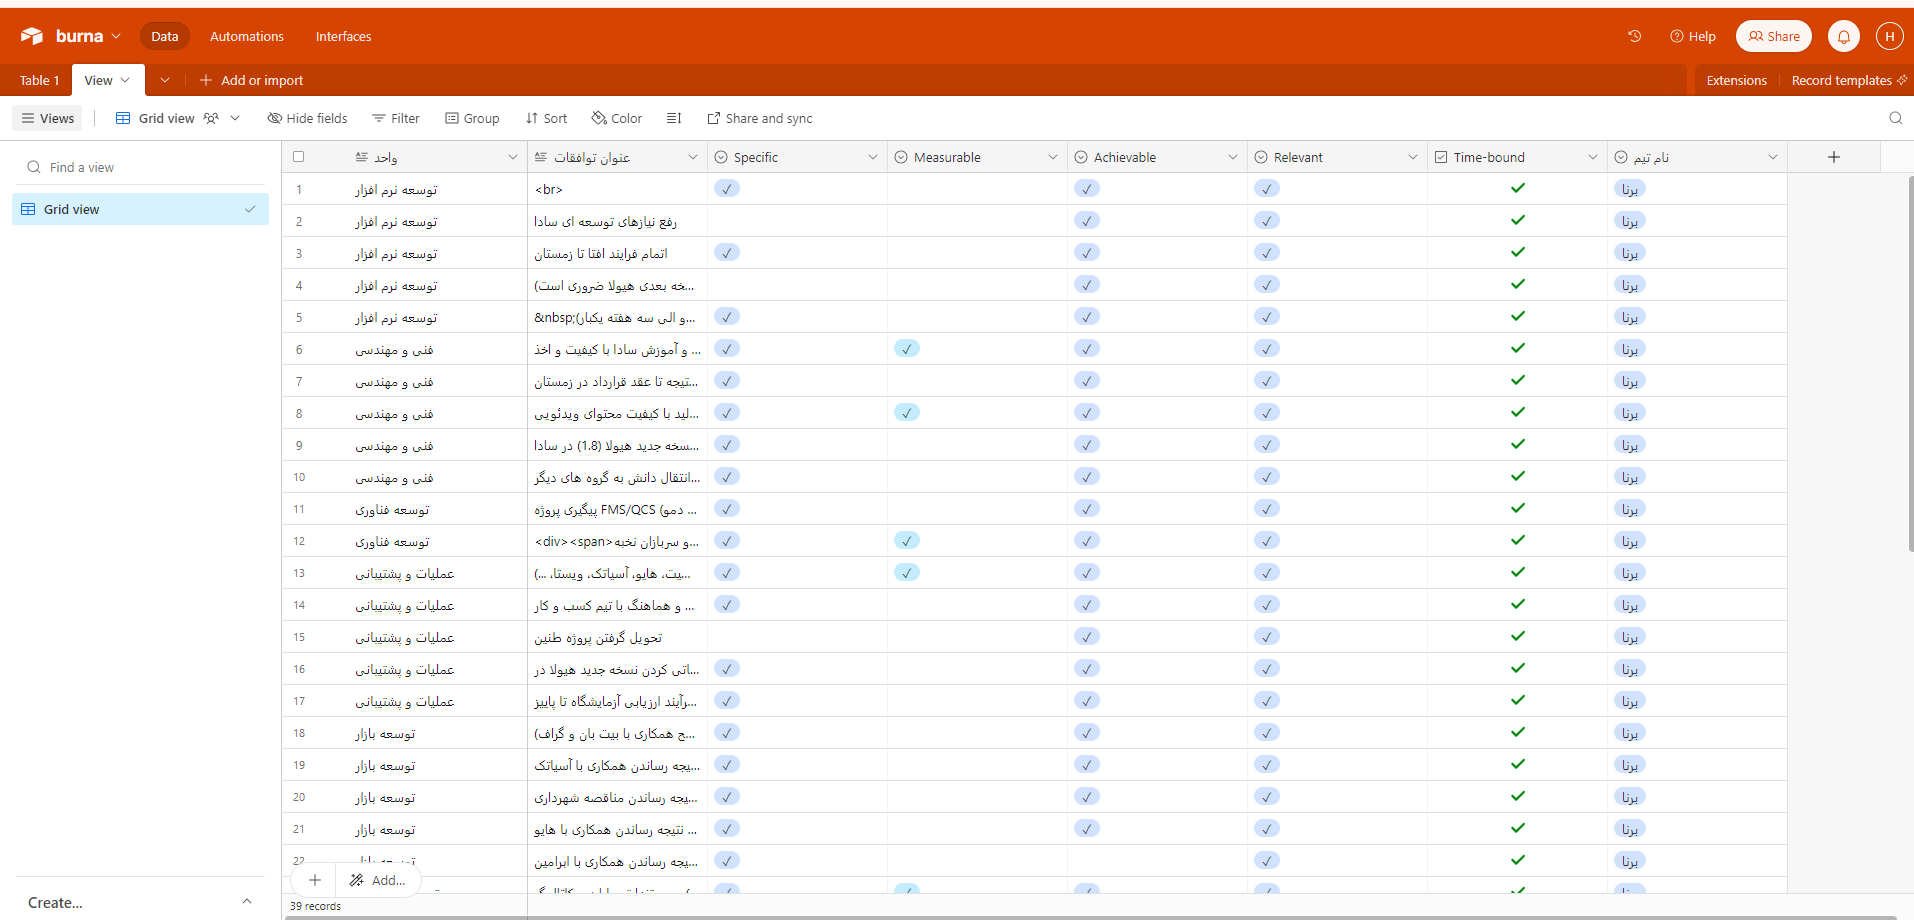The image size is (1914, 920).
Task: Switch to the Automations tab
Action: tap(246, 36)
